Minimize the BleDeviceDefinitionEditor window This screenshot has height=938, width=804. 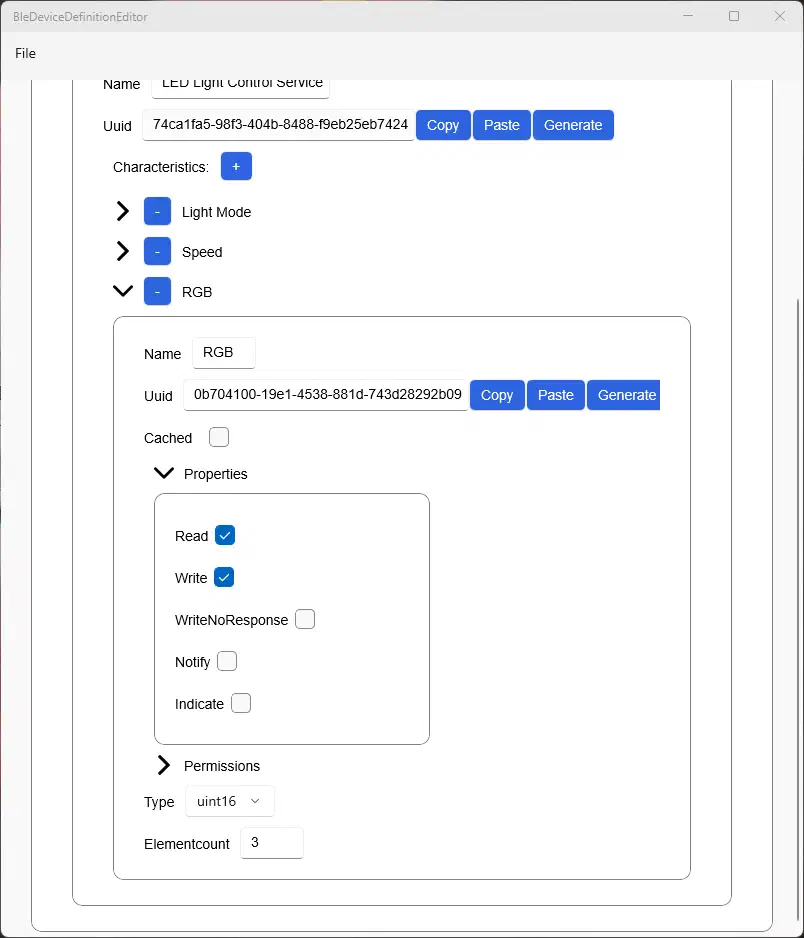[x=688, y=16]
